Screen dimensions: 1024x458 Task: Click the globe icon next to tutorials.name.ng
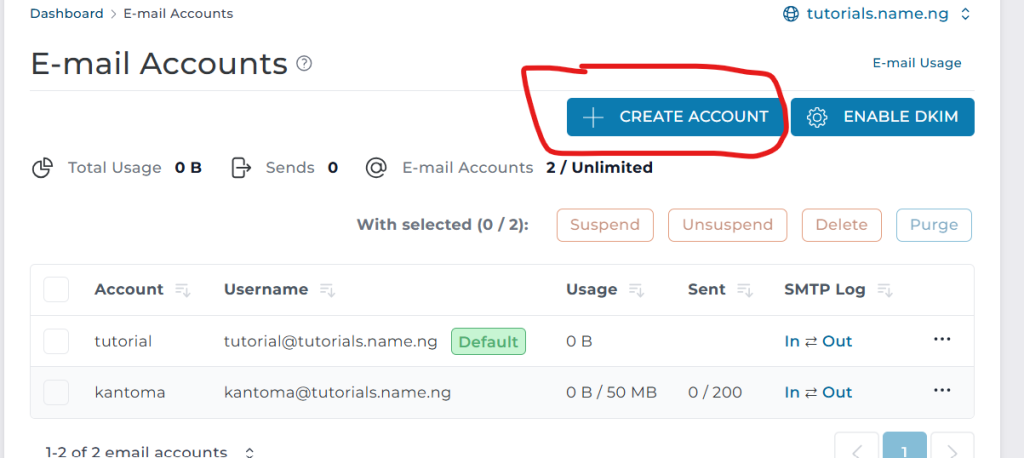[791, 14]
